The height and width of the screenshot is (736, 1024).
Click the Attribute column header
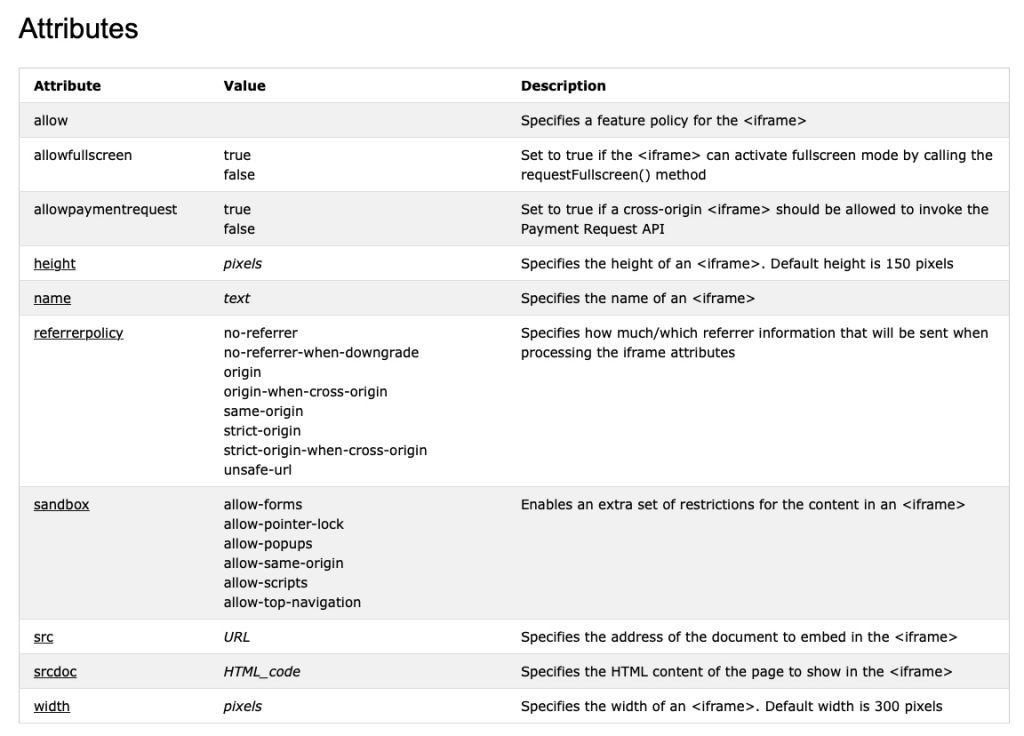tap(67, 86)
